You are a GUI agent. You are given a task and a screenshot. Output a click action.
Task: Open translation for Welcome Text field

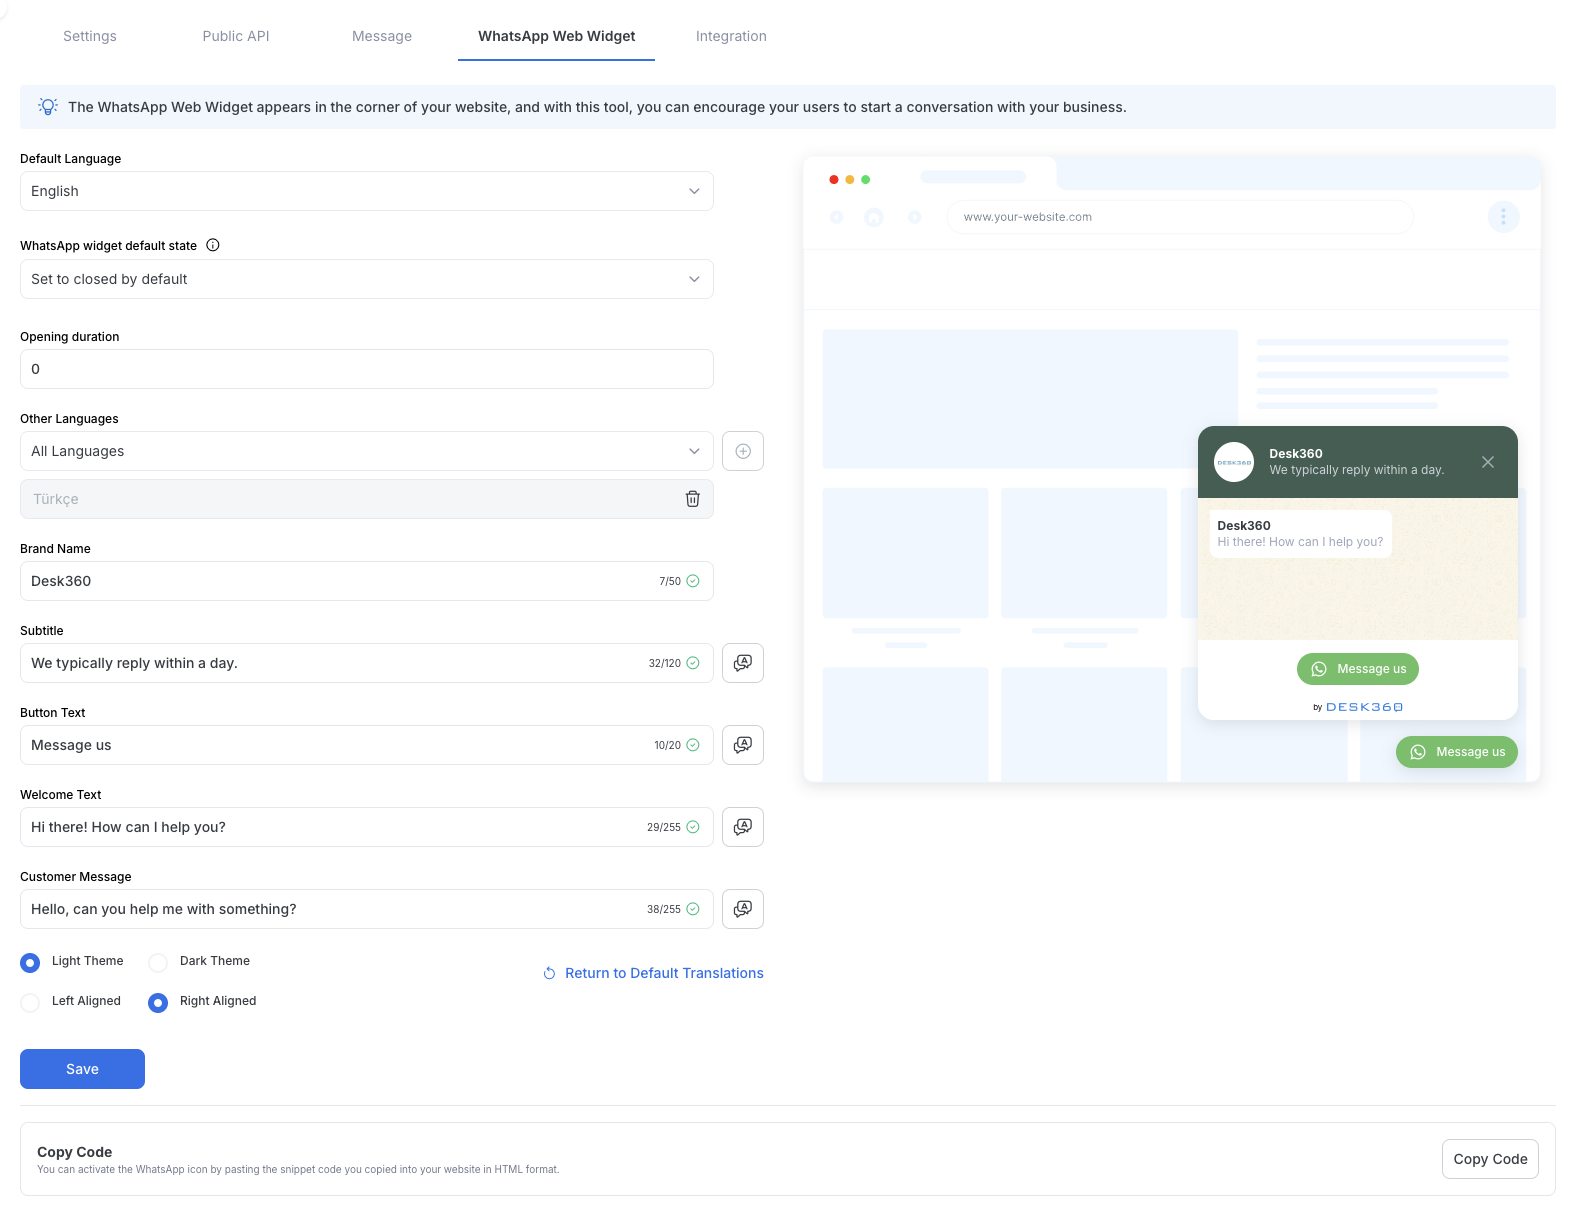pos(743,827)
